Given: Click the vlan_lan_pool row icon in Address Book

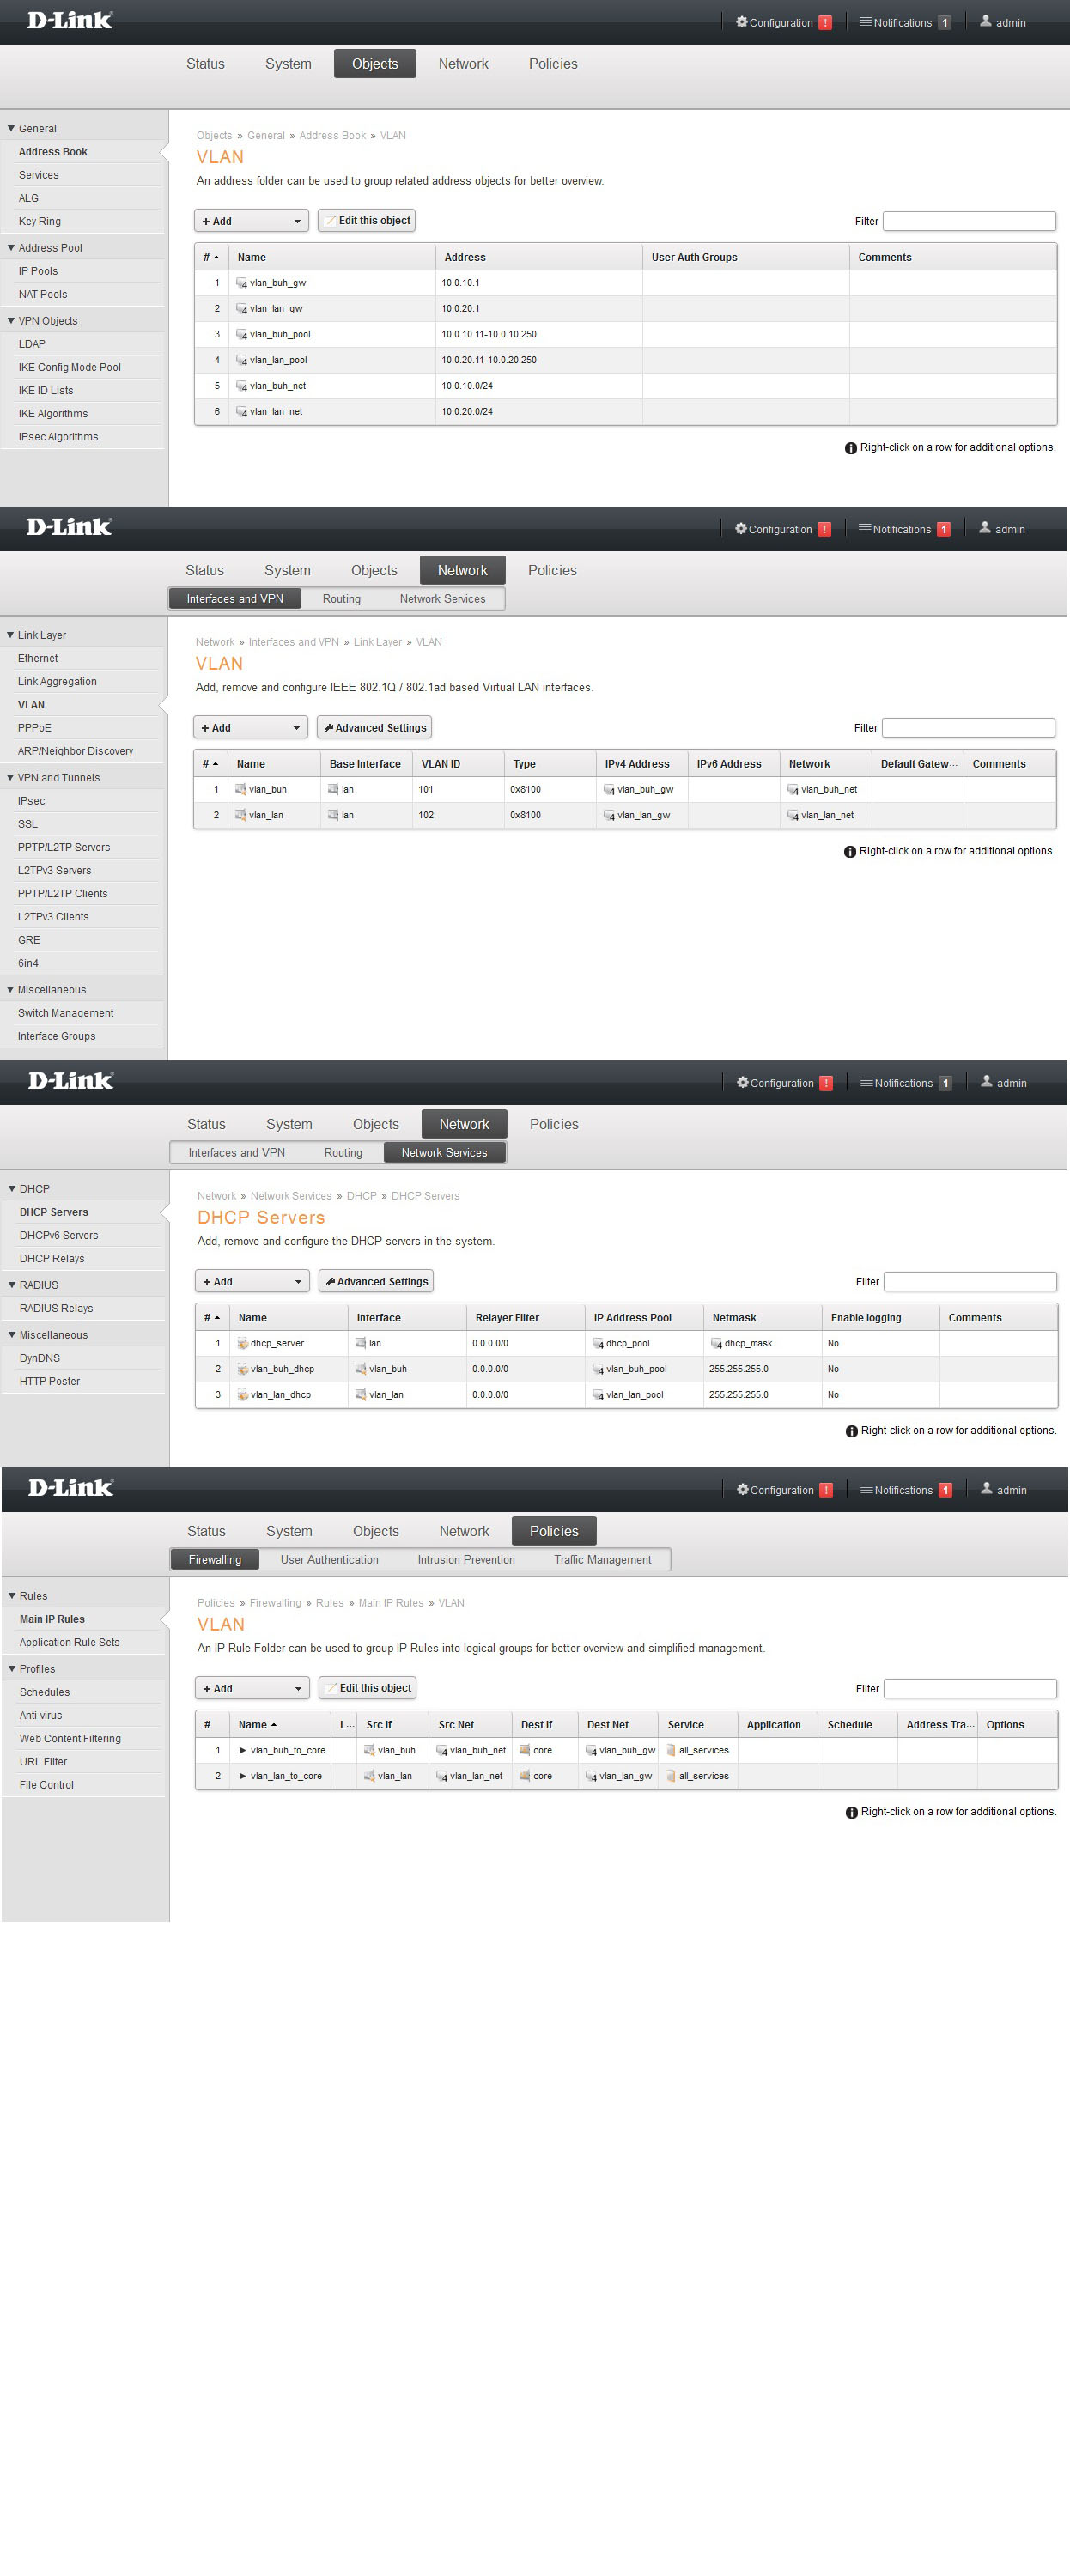Looking at the screenshot, I should pyautogui.click(x=241, y=360).
